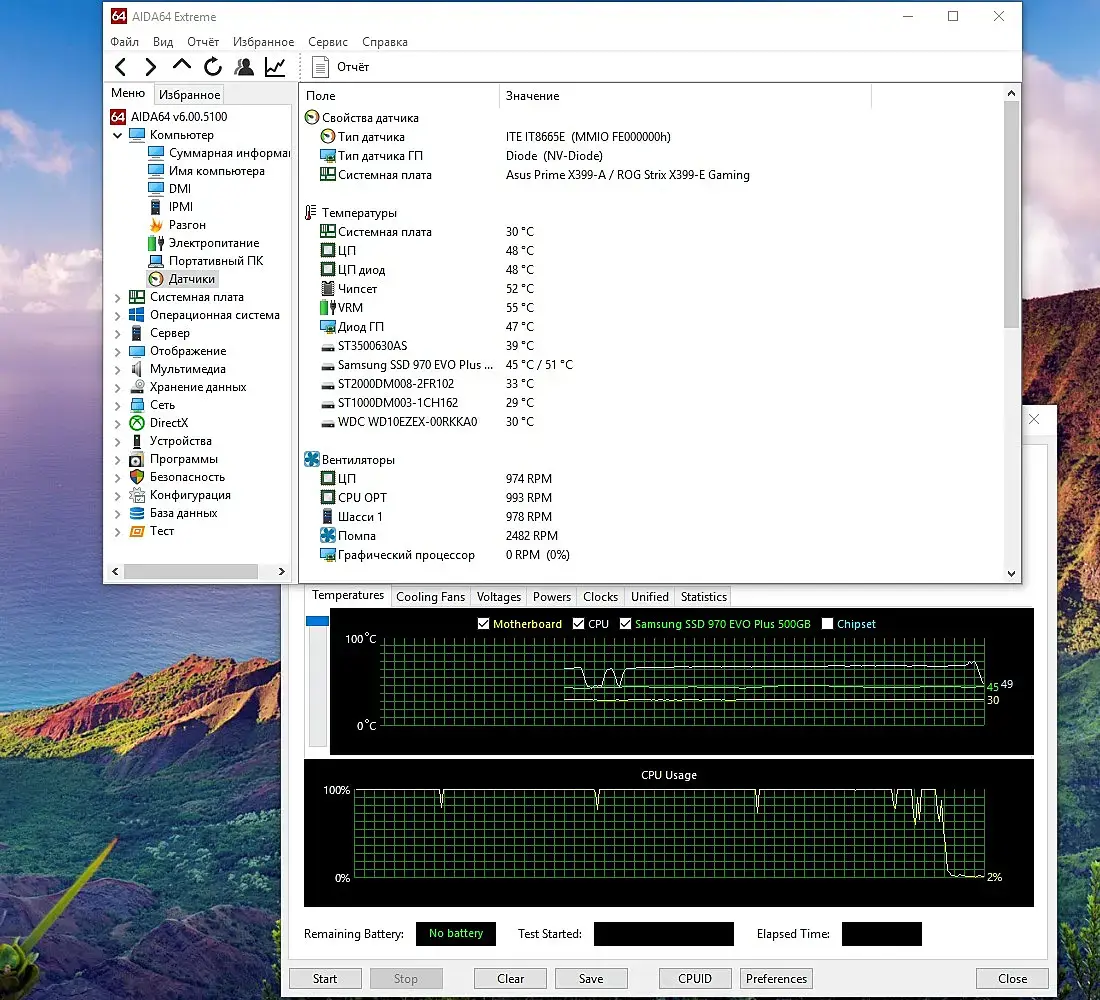The height and width of the screenshot is (1000, 1100).
Task: Switch to the Voltages tab
Action: pos(499,596)
